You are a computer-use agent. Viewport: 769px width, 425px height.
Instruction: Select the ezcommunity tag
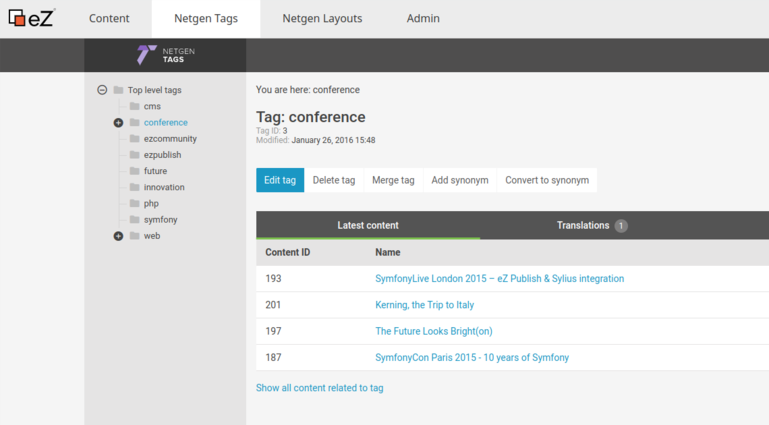point(170,139)
